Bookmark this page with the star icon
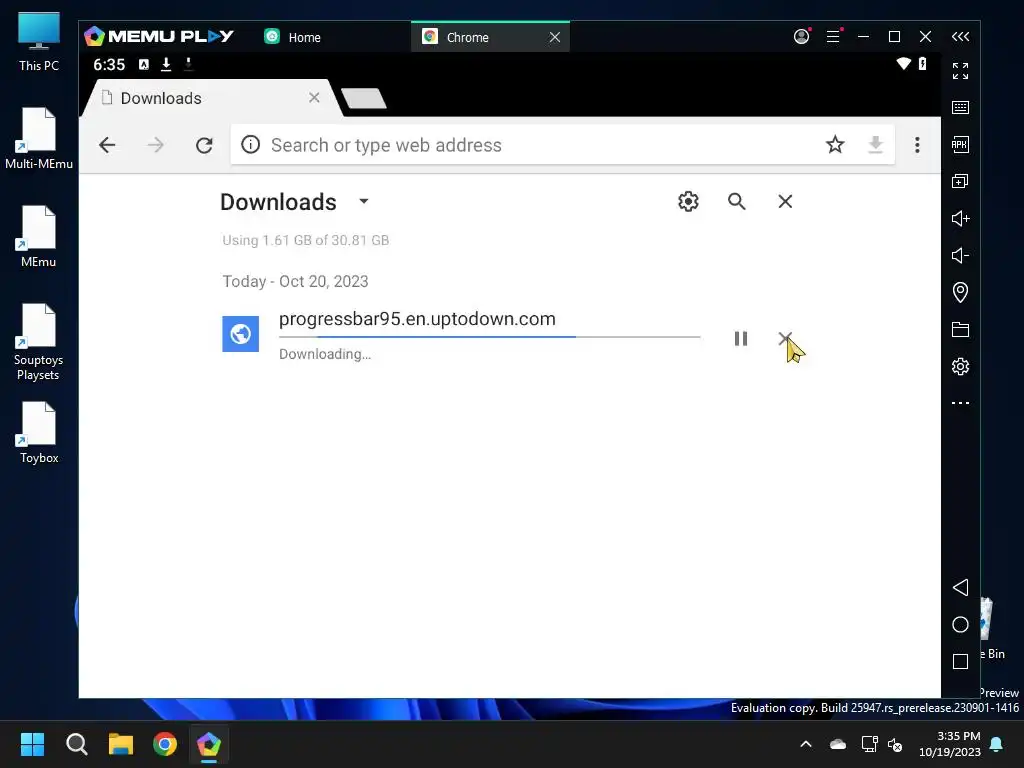The width and height of the screenshot is (1024, 768). point(835,144)
